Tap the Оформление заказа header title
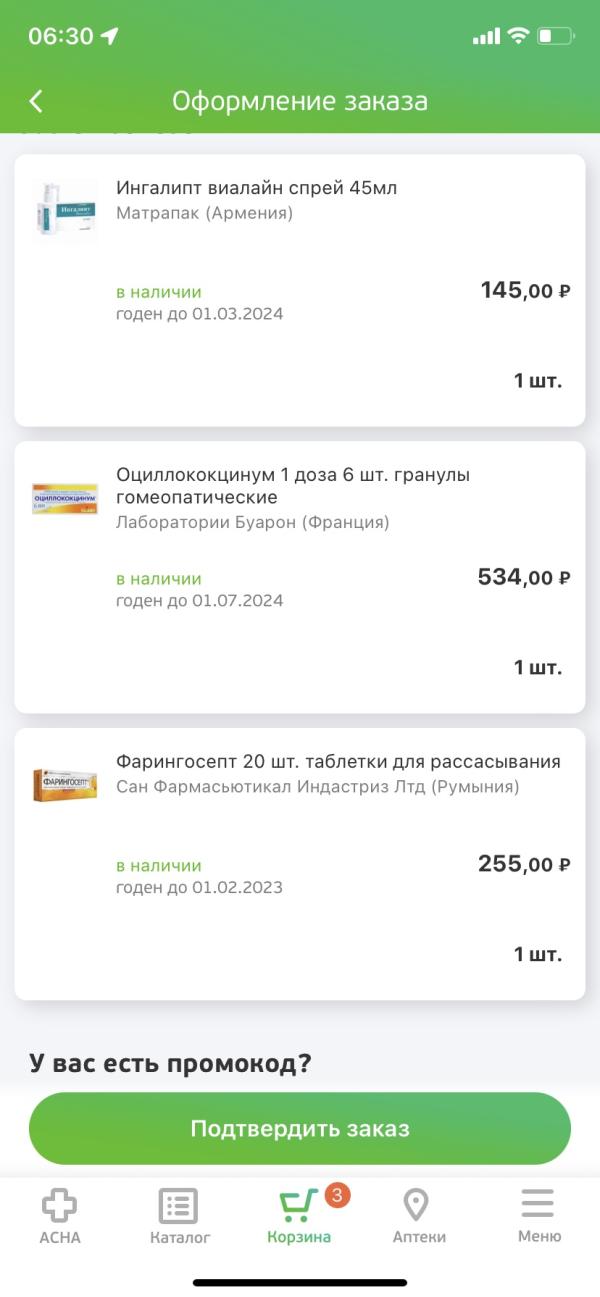 300,101
